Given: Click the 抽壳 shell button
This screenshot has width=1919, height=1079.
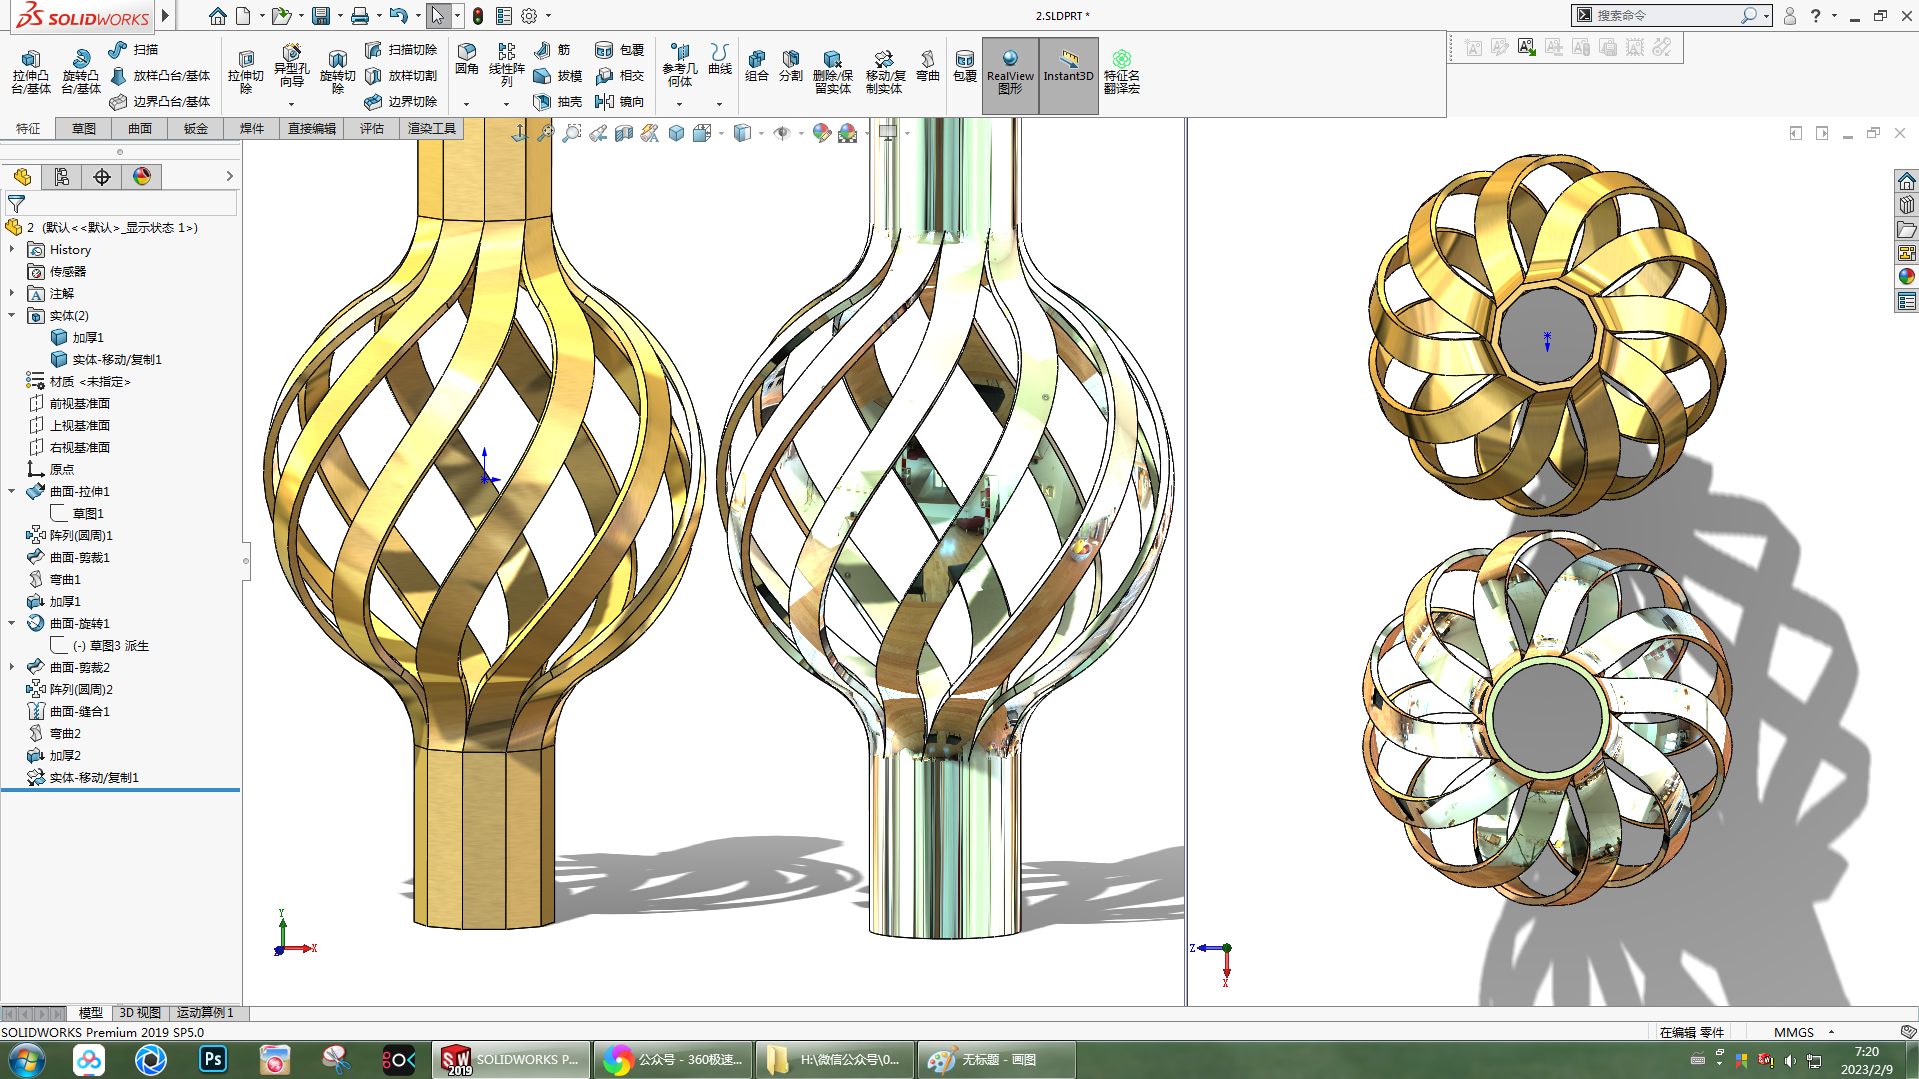Looking at the screenshot, I should pos(558,101).
